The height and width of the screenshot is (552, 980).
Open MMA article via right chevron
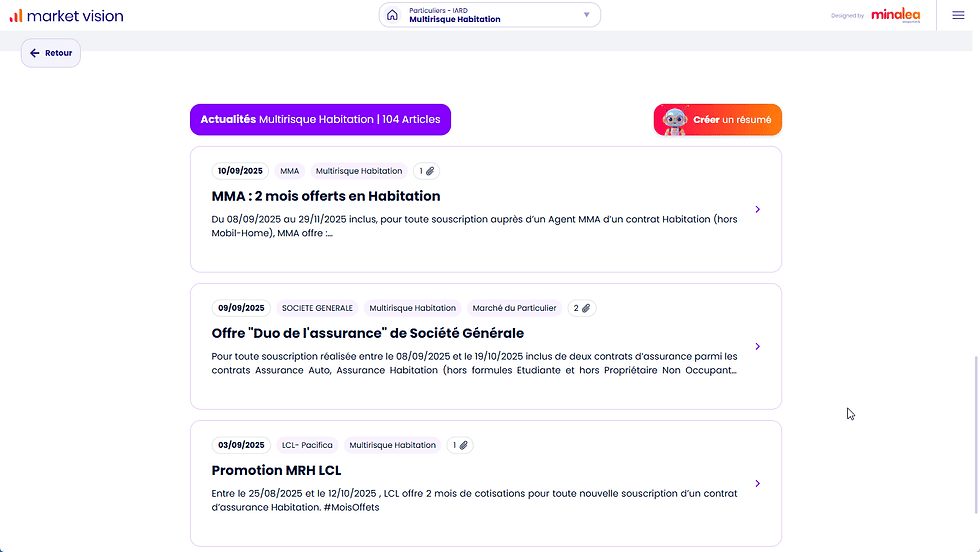click(x=758, y=210)
